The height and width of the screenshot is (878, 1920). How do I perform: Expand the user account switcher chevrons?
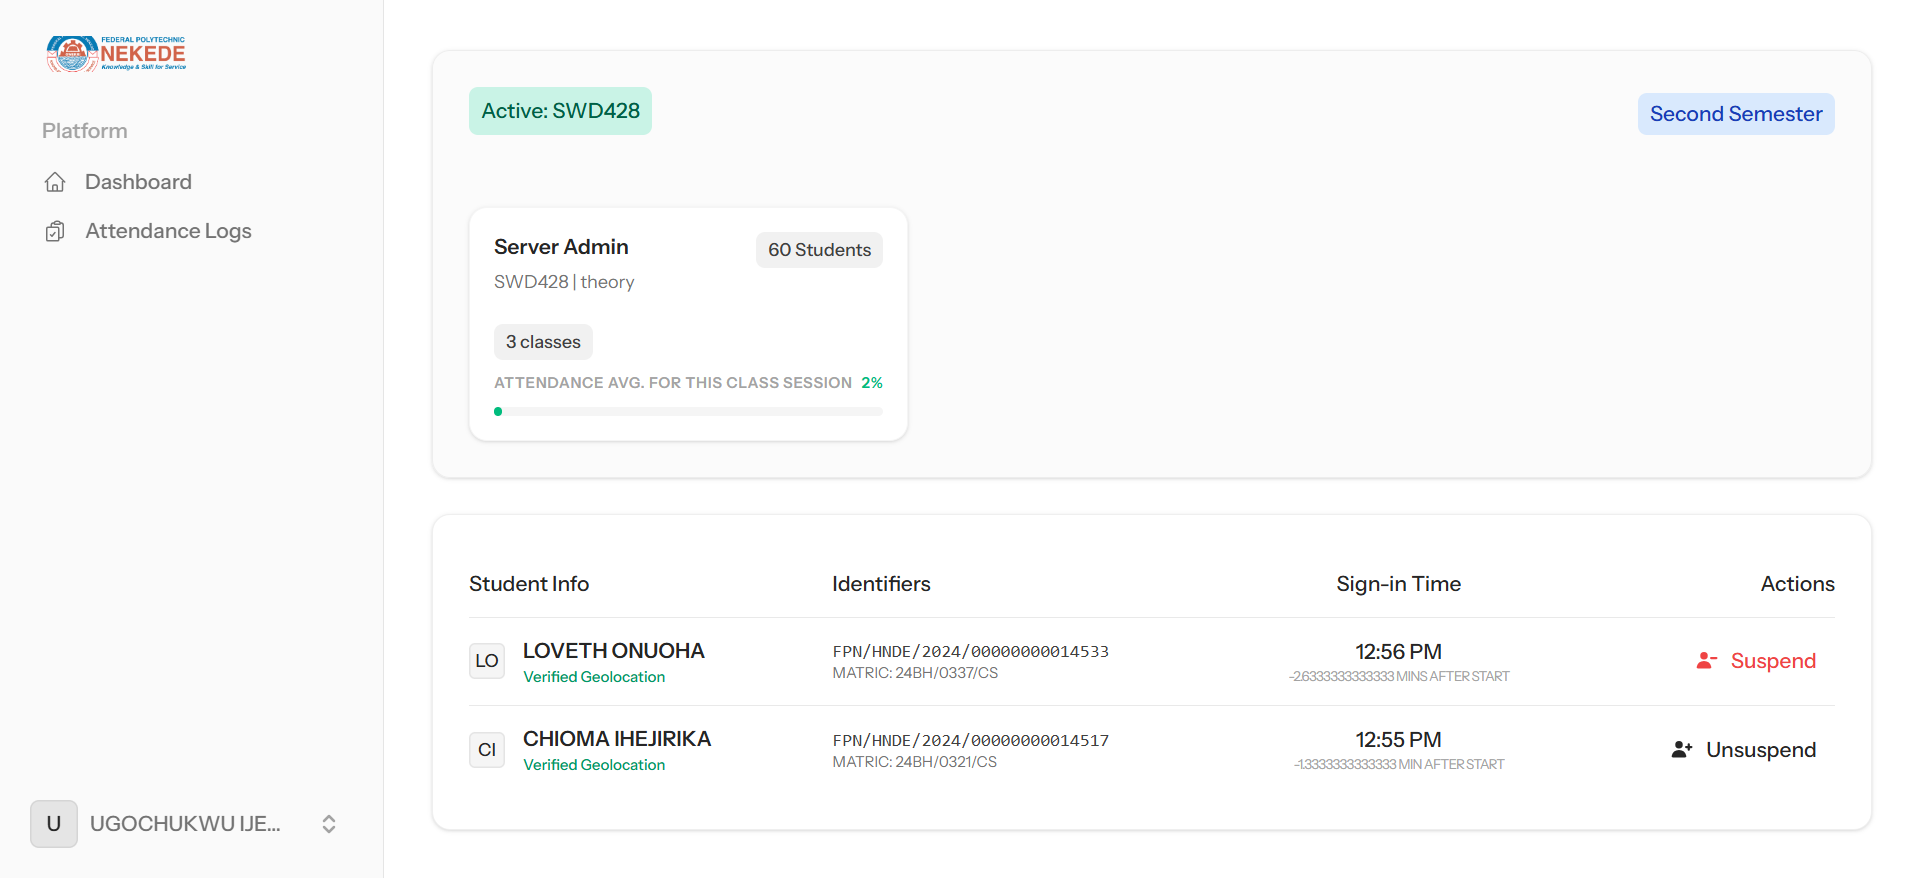[x=329, y=824]
